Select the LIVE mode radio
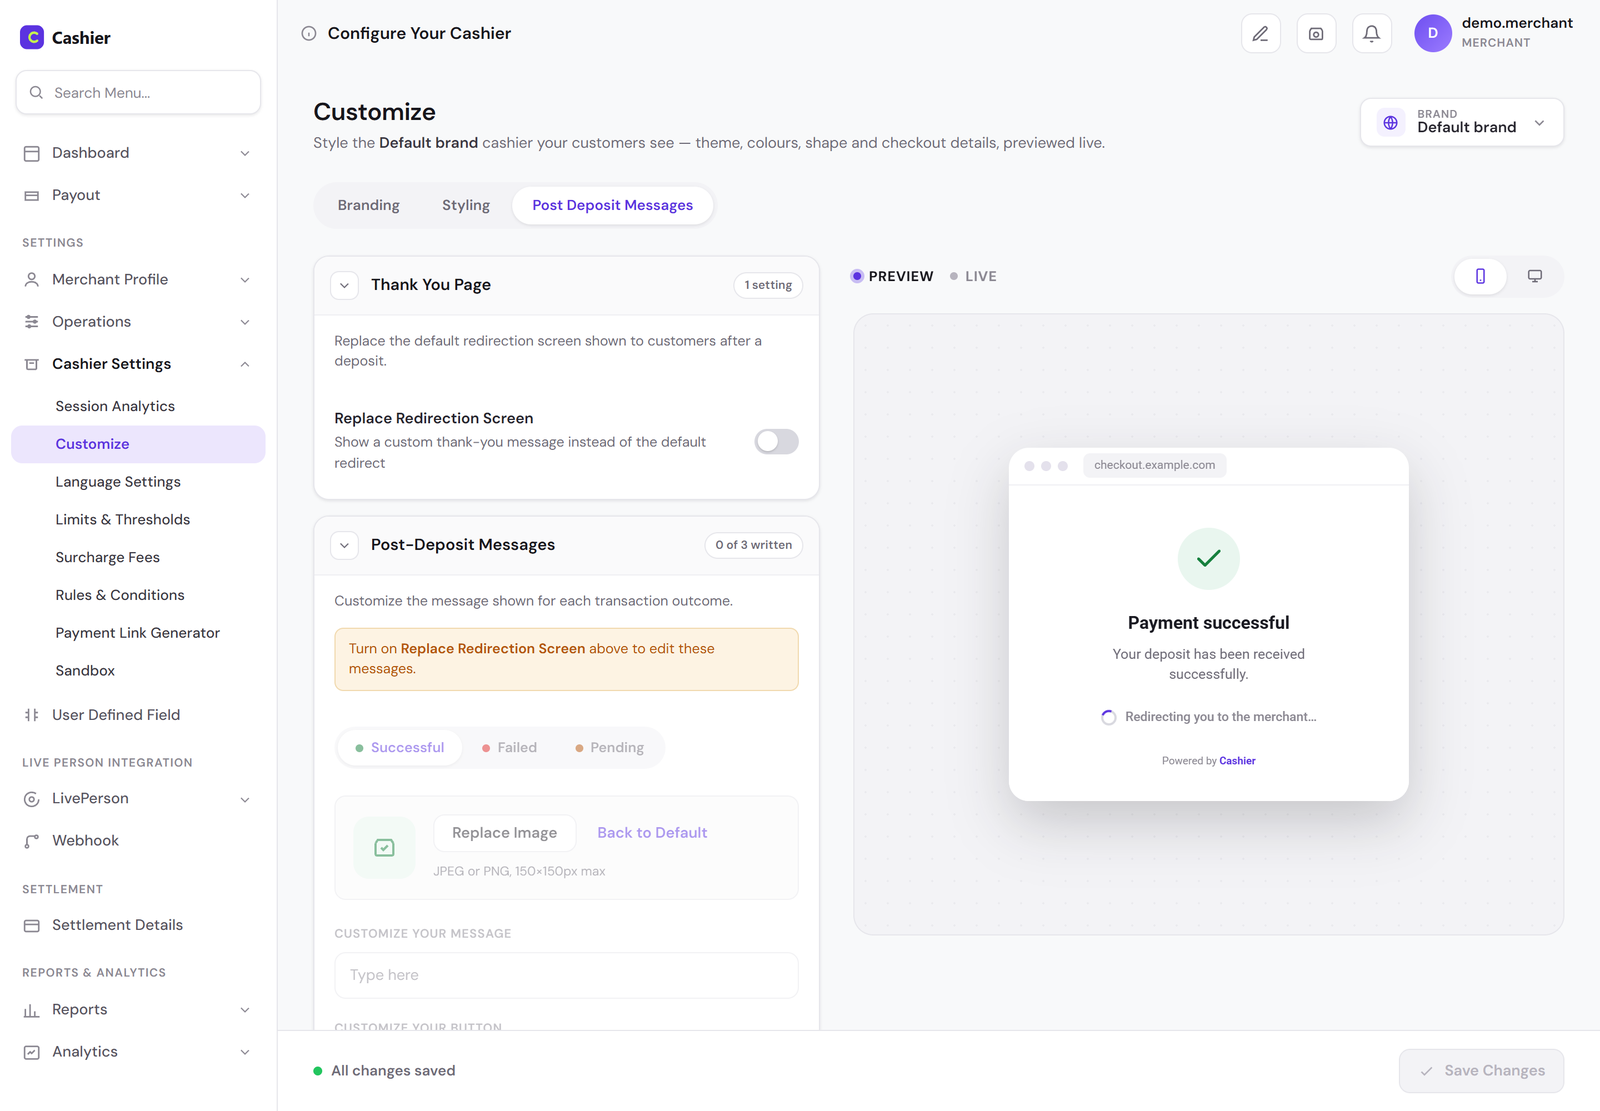Viewport: 1600px width, 1111px height. tap(973, 276)
